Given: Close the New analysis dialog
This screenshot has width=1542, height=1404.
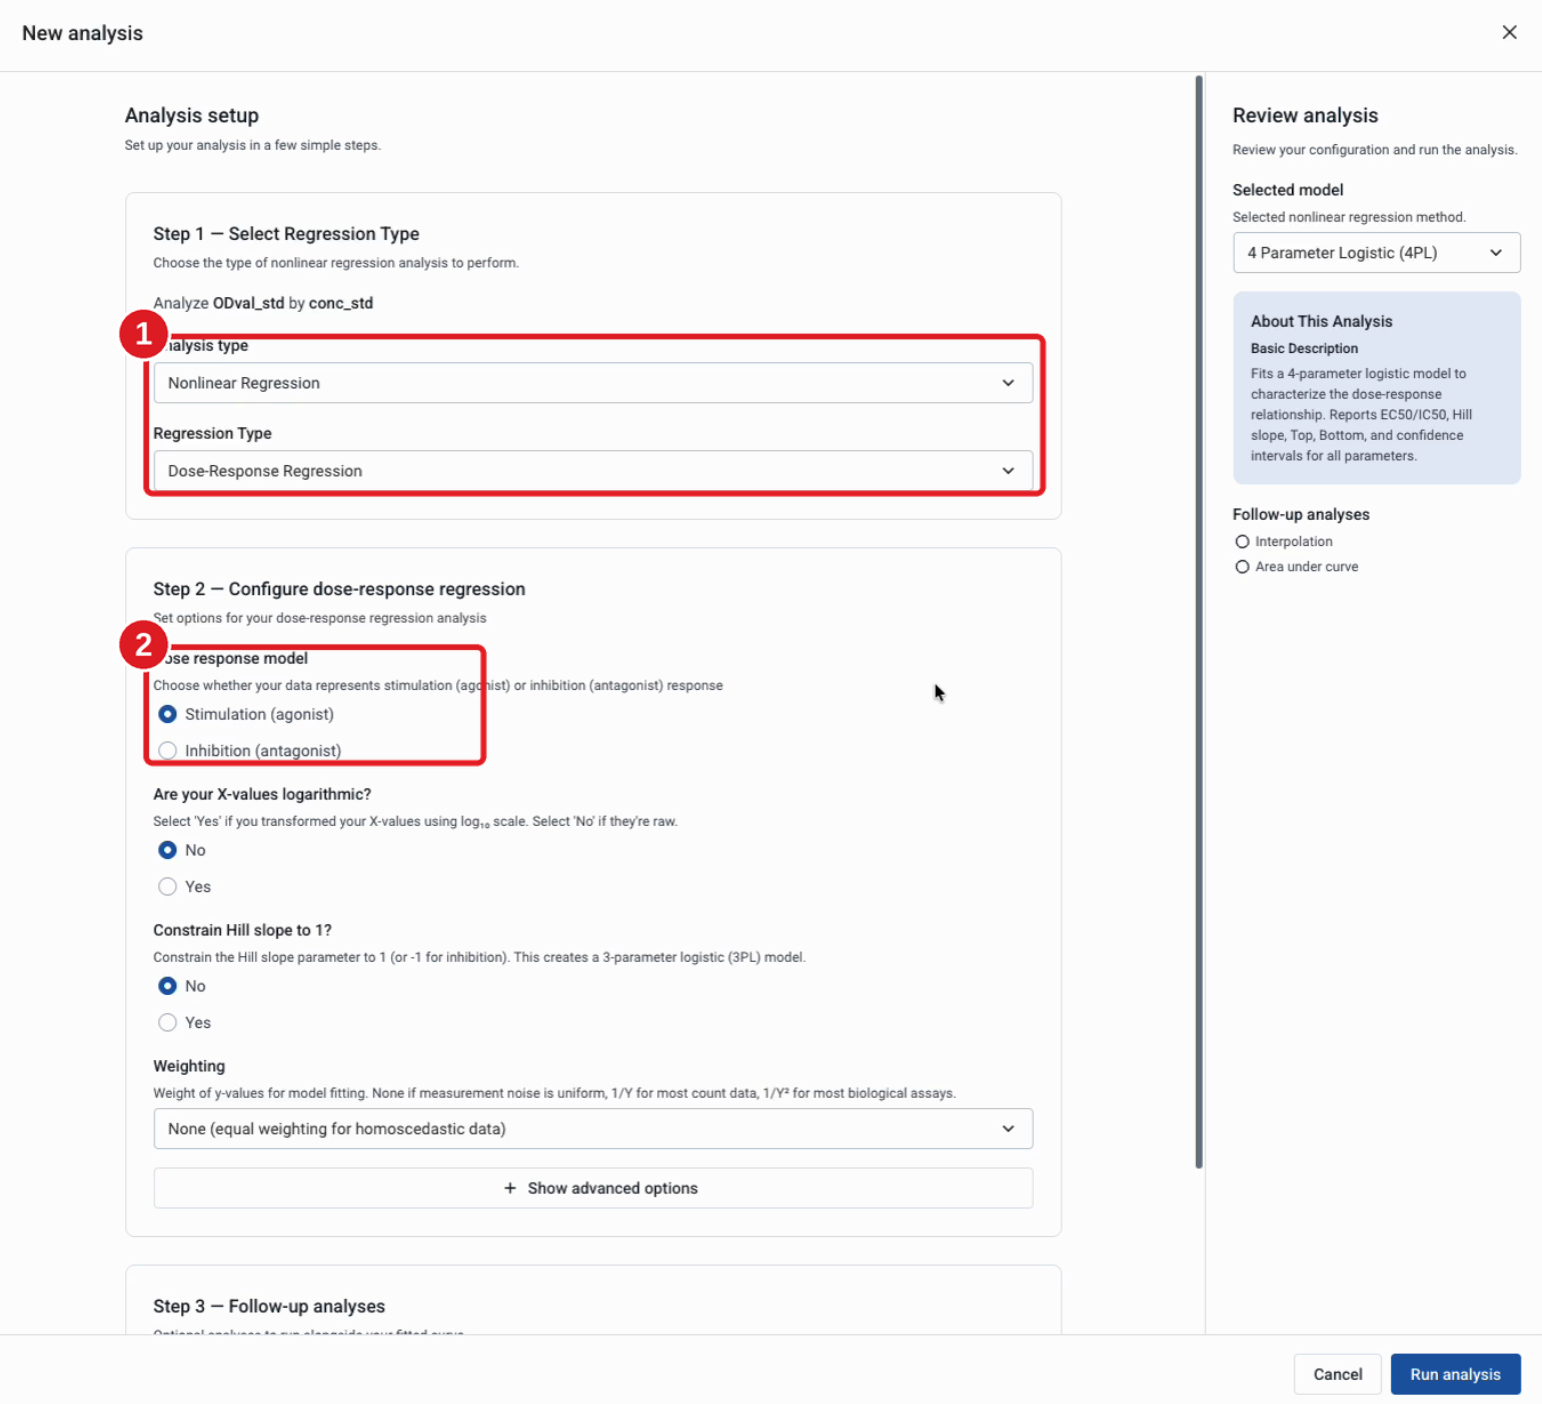Looking at the screenshot, I should coord(1509,32).
